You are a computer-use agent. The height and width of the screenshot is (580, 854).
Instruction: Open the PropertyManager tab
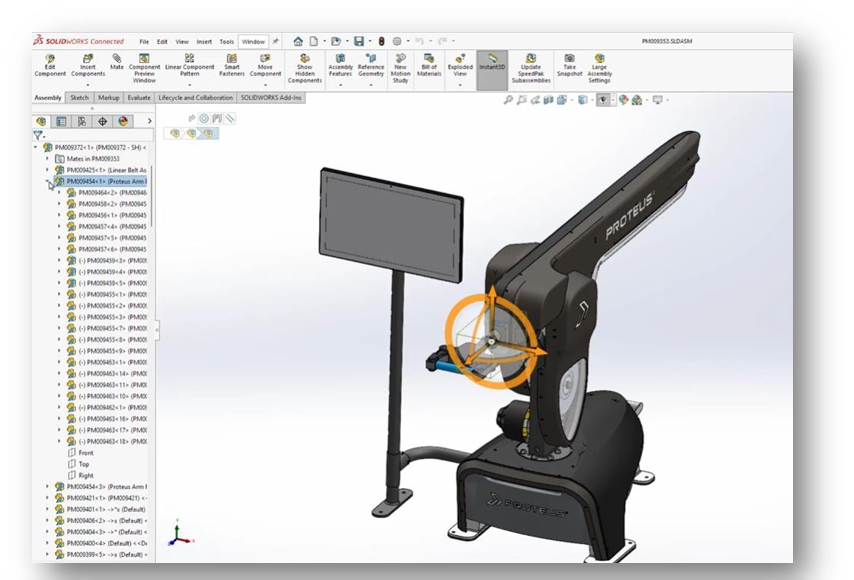[x=61, y=121]
